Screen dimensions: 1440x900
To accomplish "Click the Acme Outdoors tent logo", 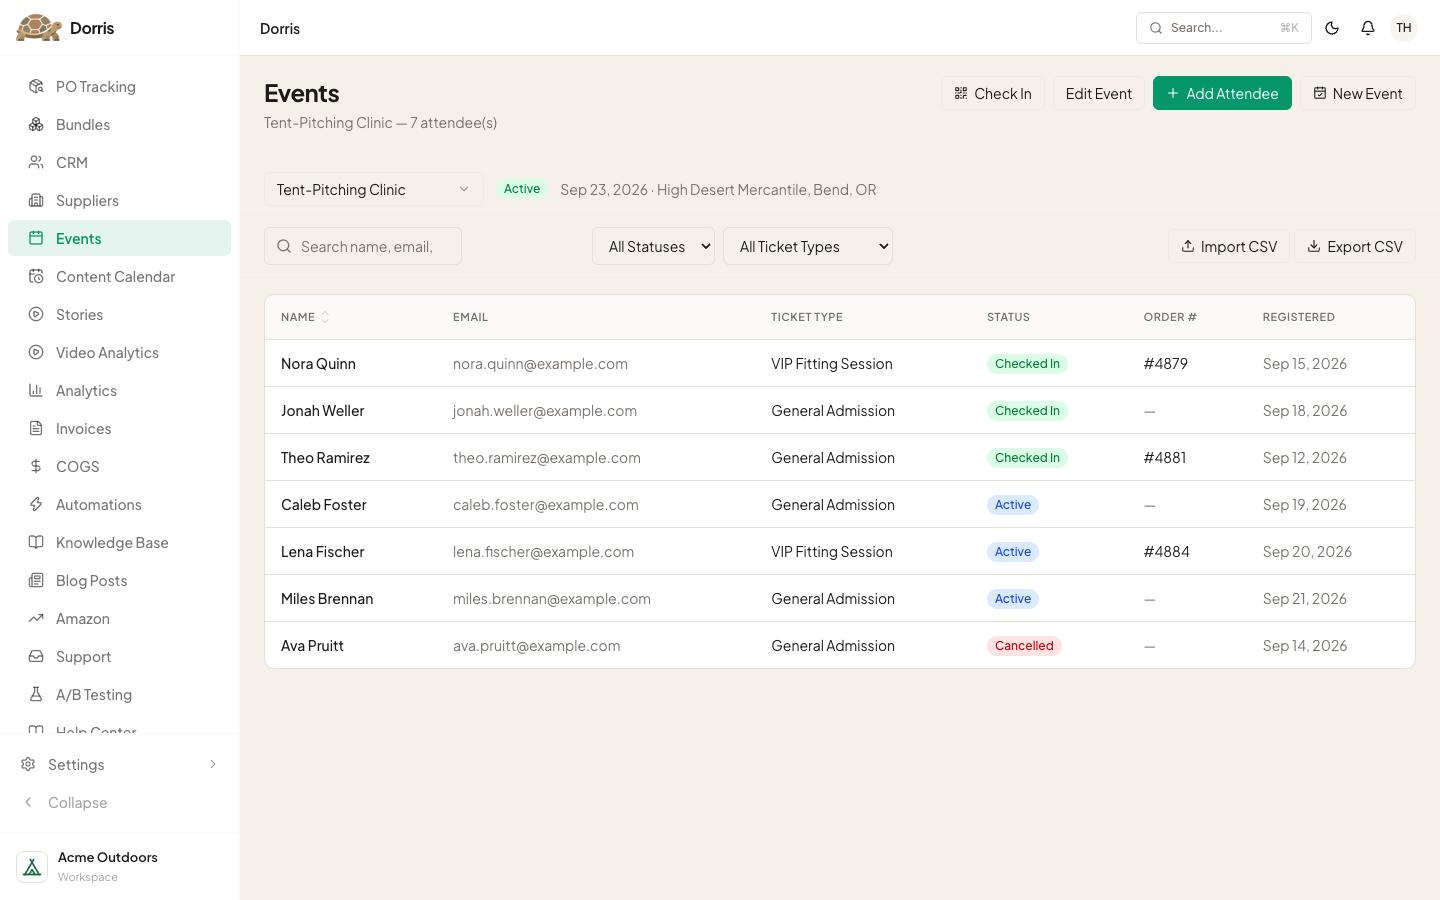I will pyautogui.click(x=32, y=866).
